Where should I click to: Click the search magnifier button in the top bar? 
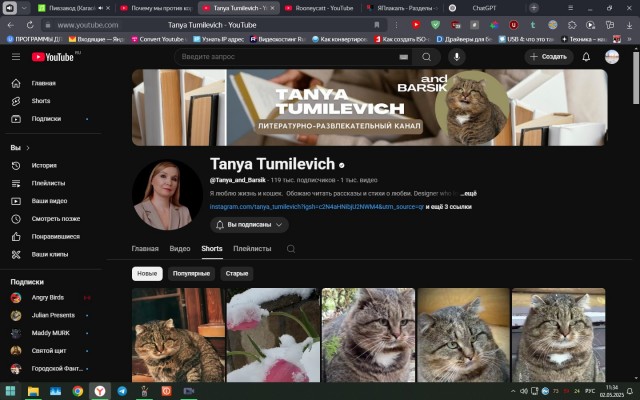pos(427,57)
